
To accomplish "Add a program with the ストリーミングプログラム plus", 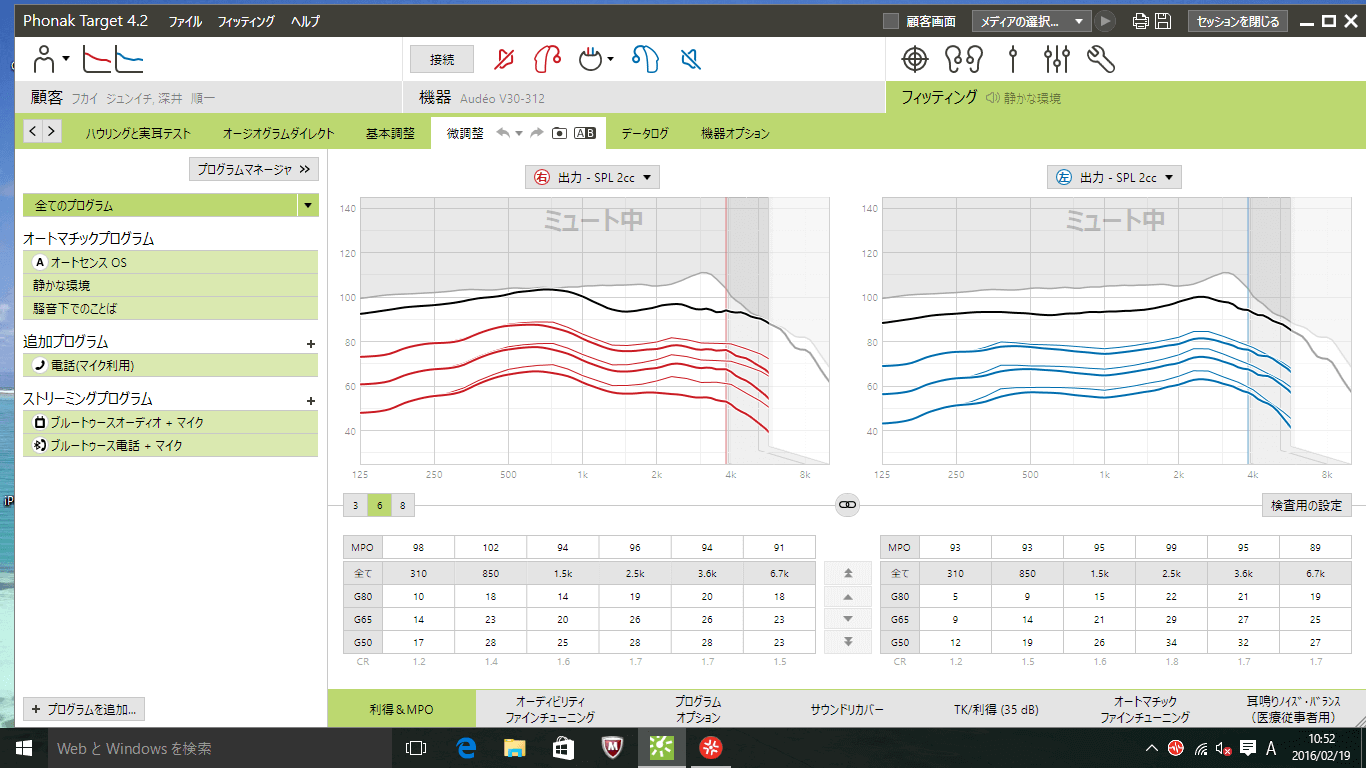I will tap(310, 400).
